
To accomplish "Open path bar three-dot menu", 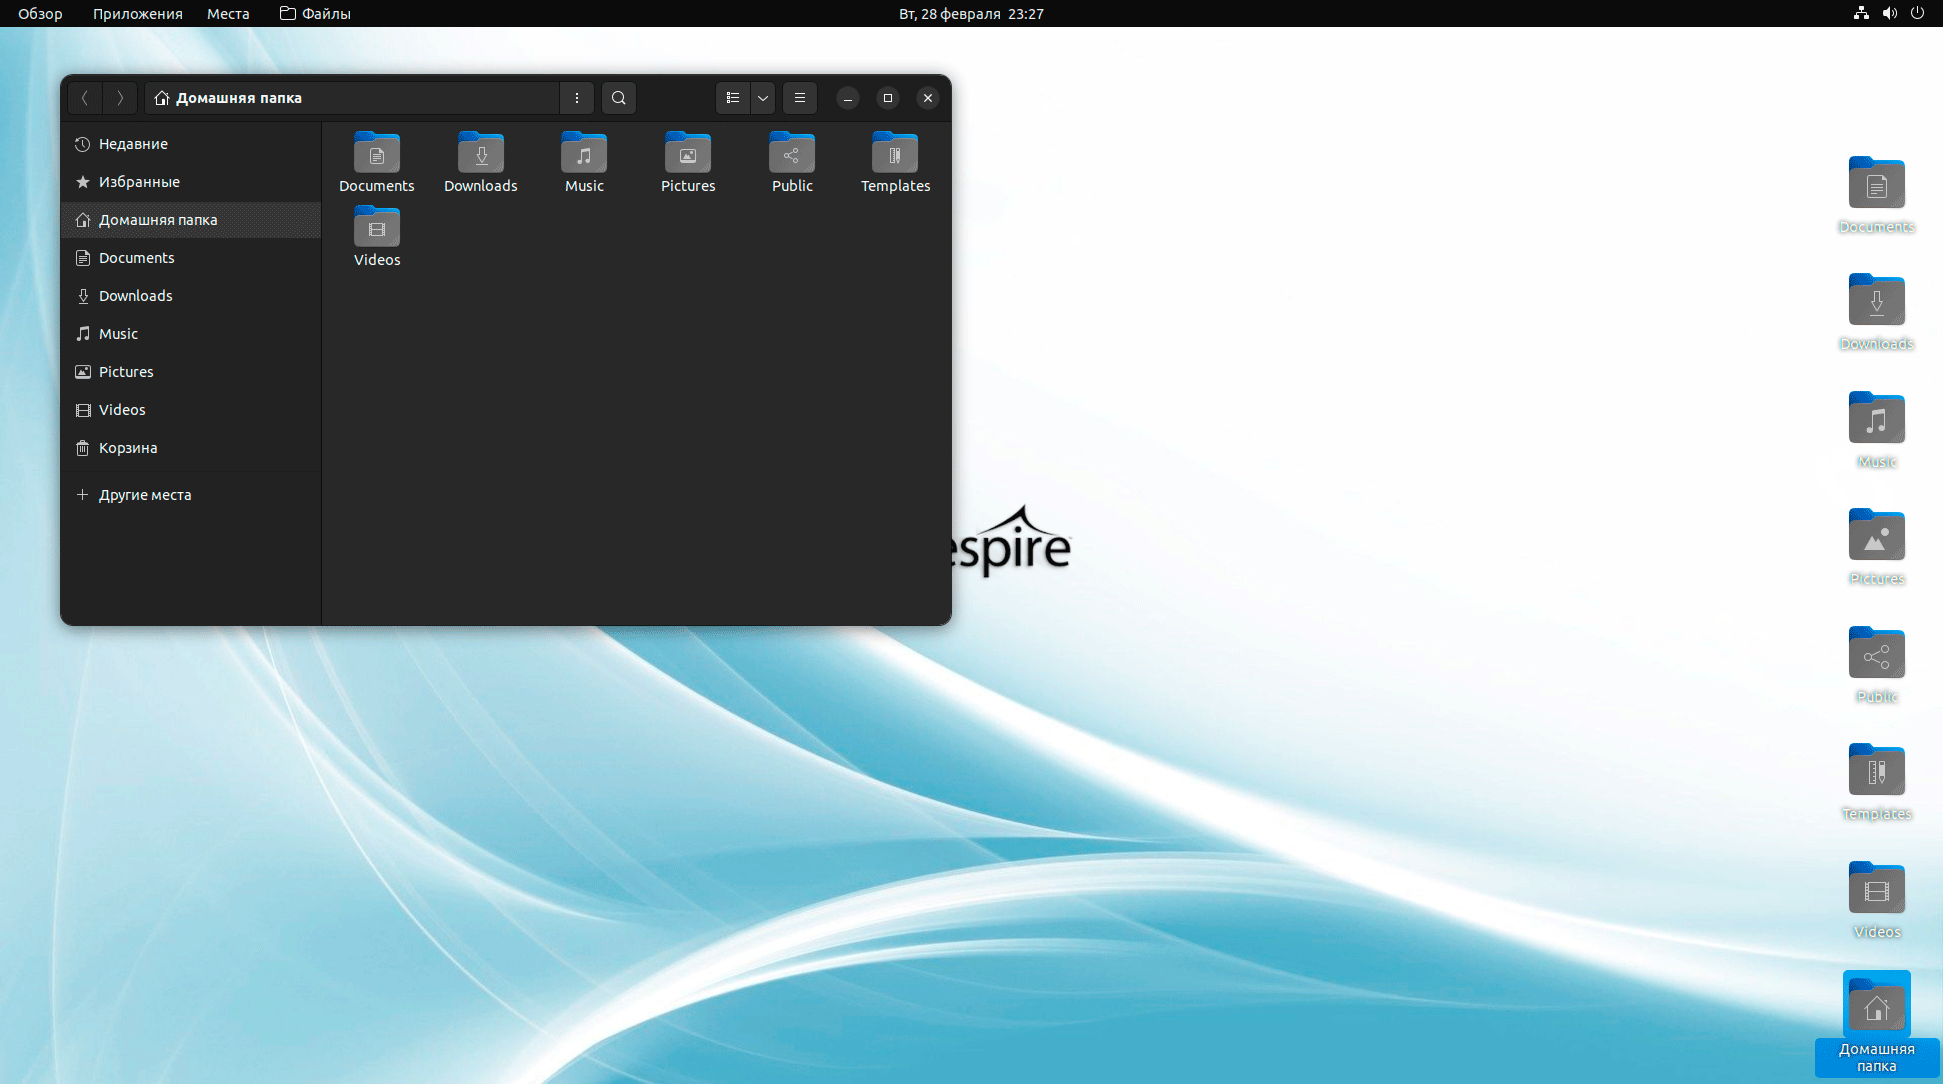I will [x=576, y=98].
